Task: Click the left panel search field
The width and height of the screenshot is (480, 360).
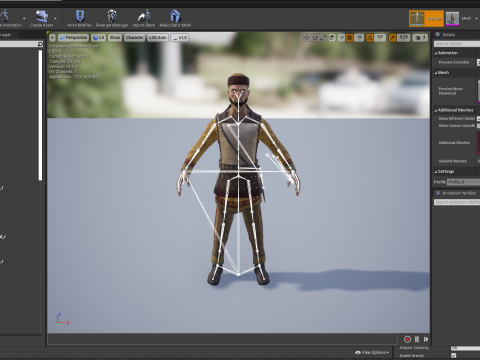Action: point(19,44)
